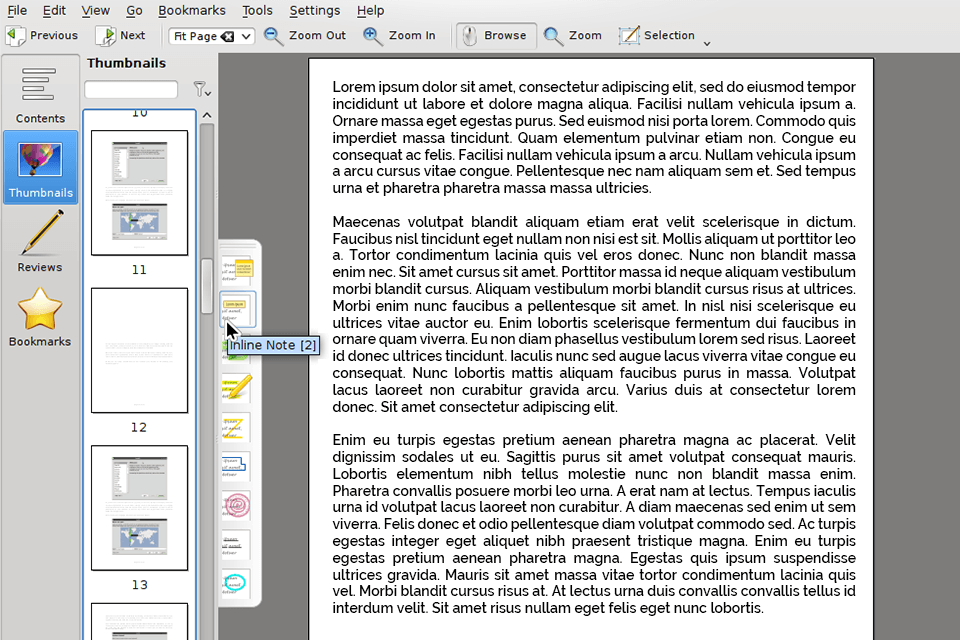
Task: Open the Settings menu
Action: (315, 10)
